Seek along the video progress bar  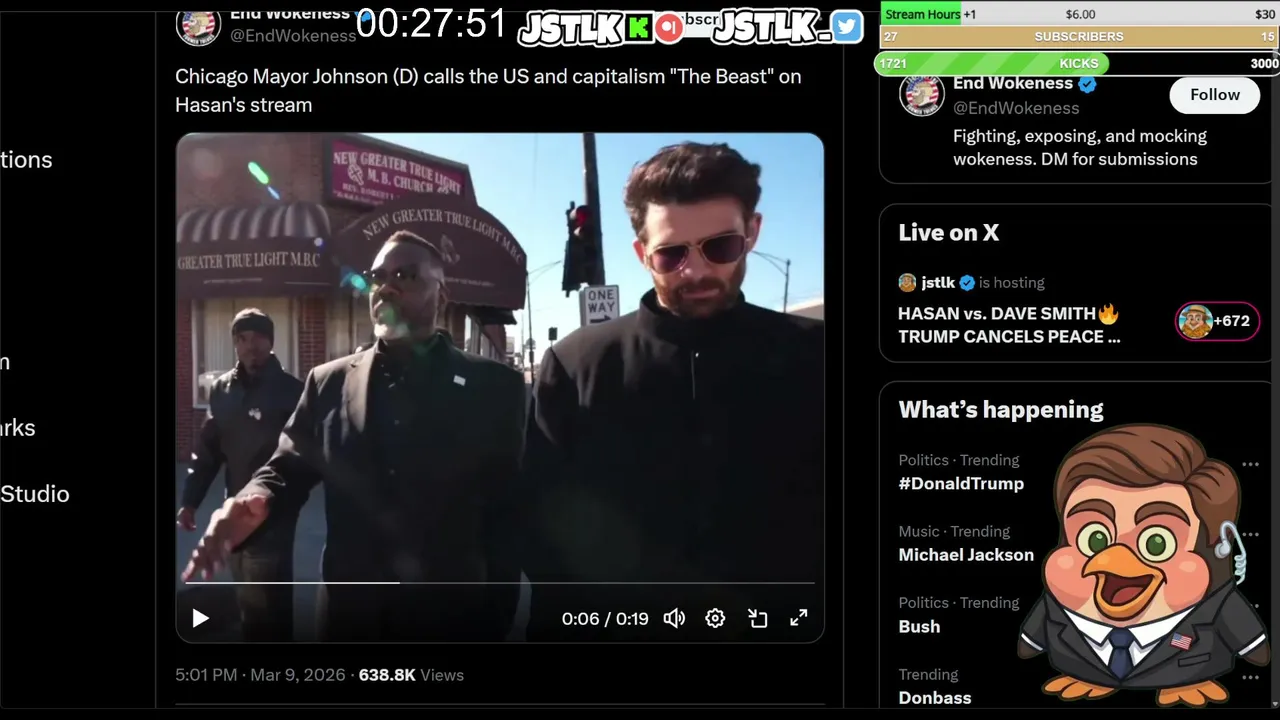(x=500, y=582)
